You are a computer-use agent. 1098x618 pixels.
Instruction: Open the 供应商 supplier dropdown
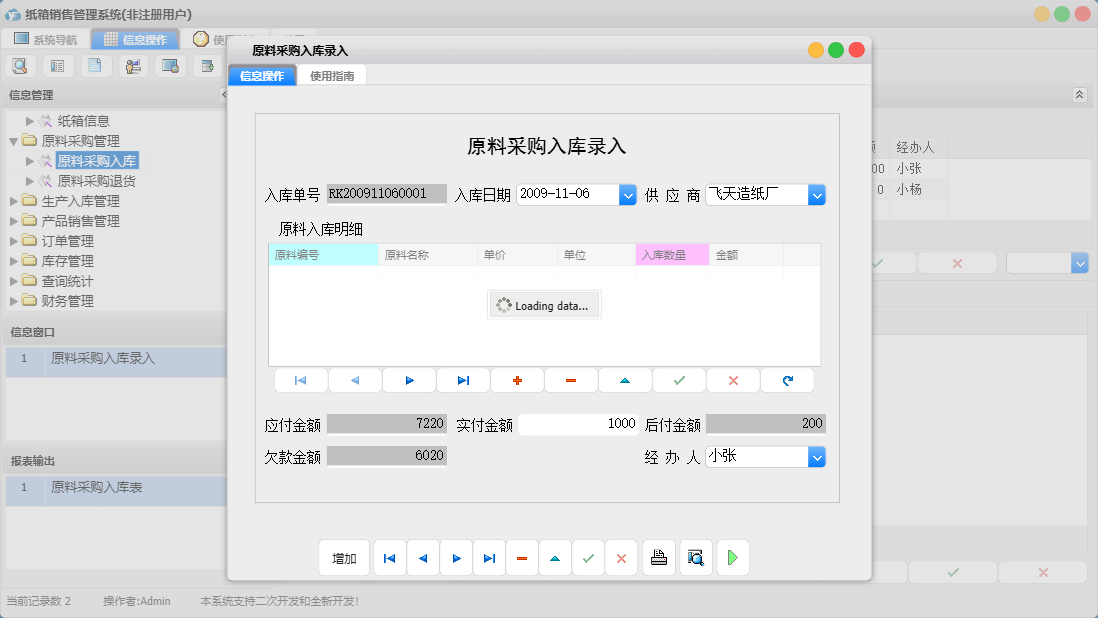click(818, 195)
